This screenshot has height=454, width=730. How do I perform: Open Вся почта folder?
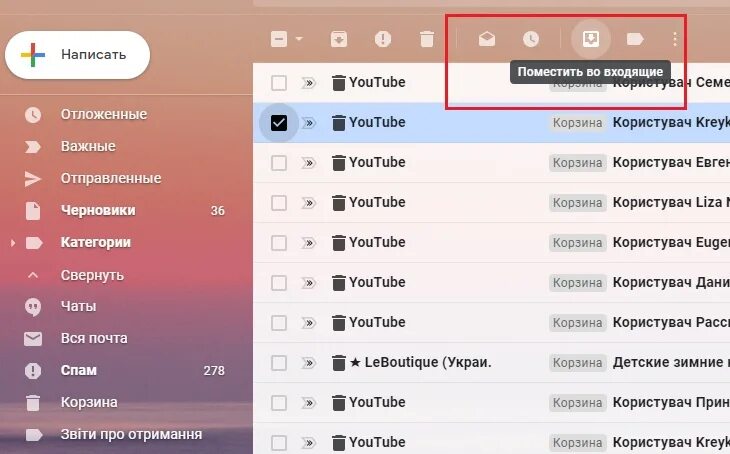(x=94, y=339)
